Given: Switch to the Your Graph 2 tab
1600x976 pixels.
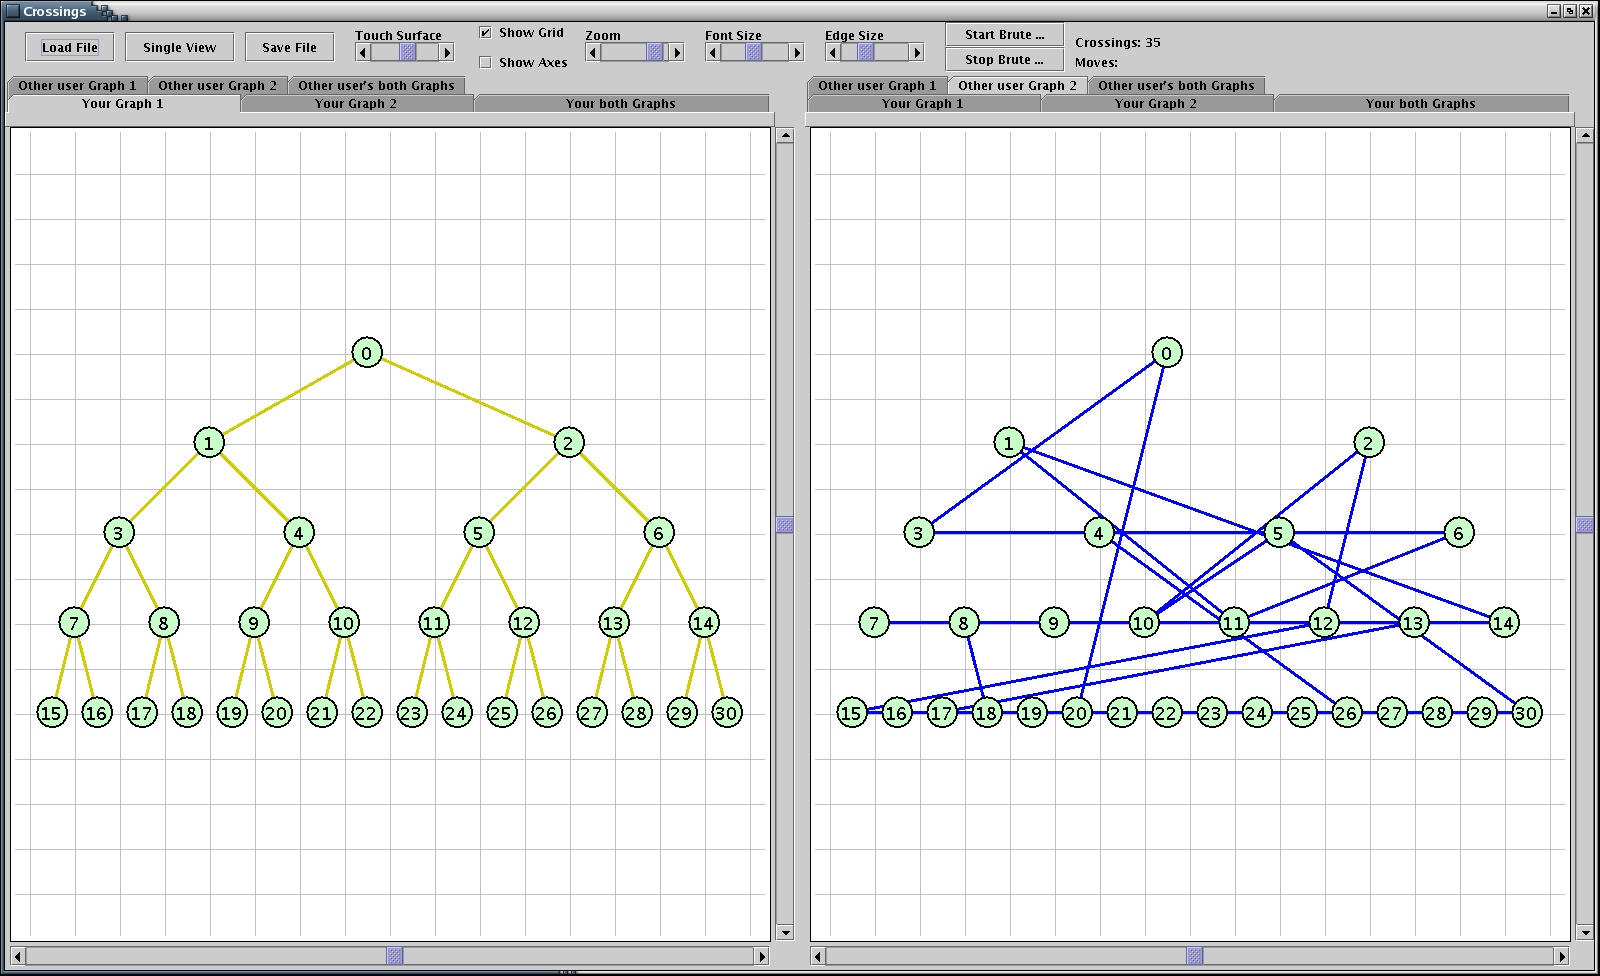Looking at the screenshot, I should click(355, 103).
